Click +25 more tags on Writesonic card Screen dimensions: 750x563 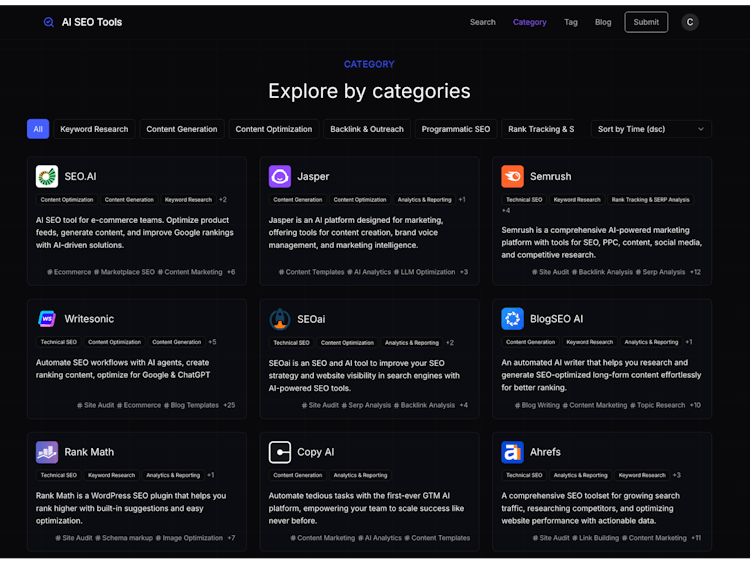pyautogui.click(x=229, y=405)
